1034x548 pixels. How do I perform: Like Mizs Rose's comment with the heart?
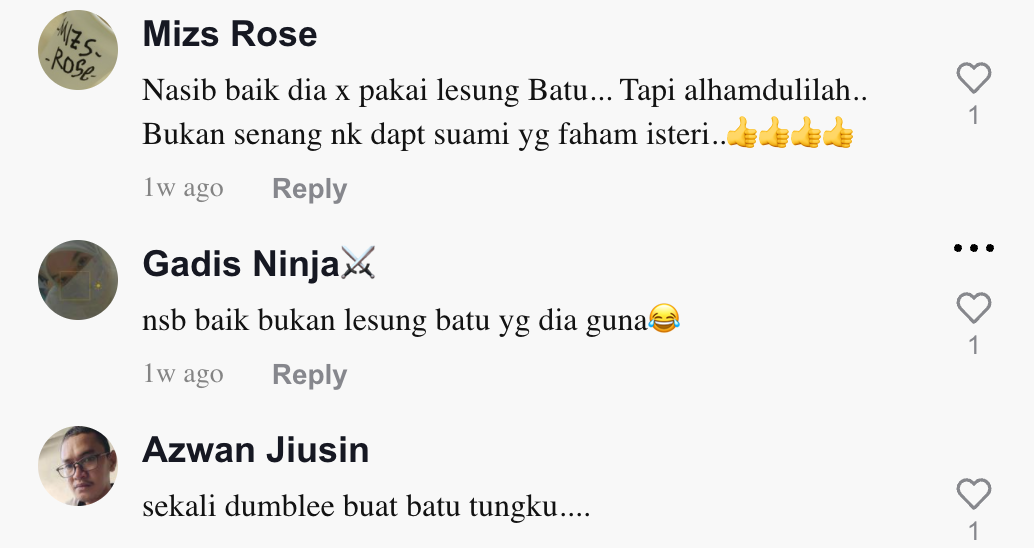973,78
